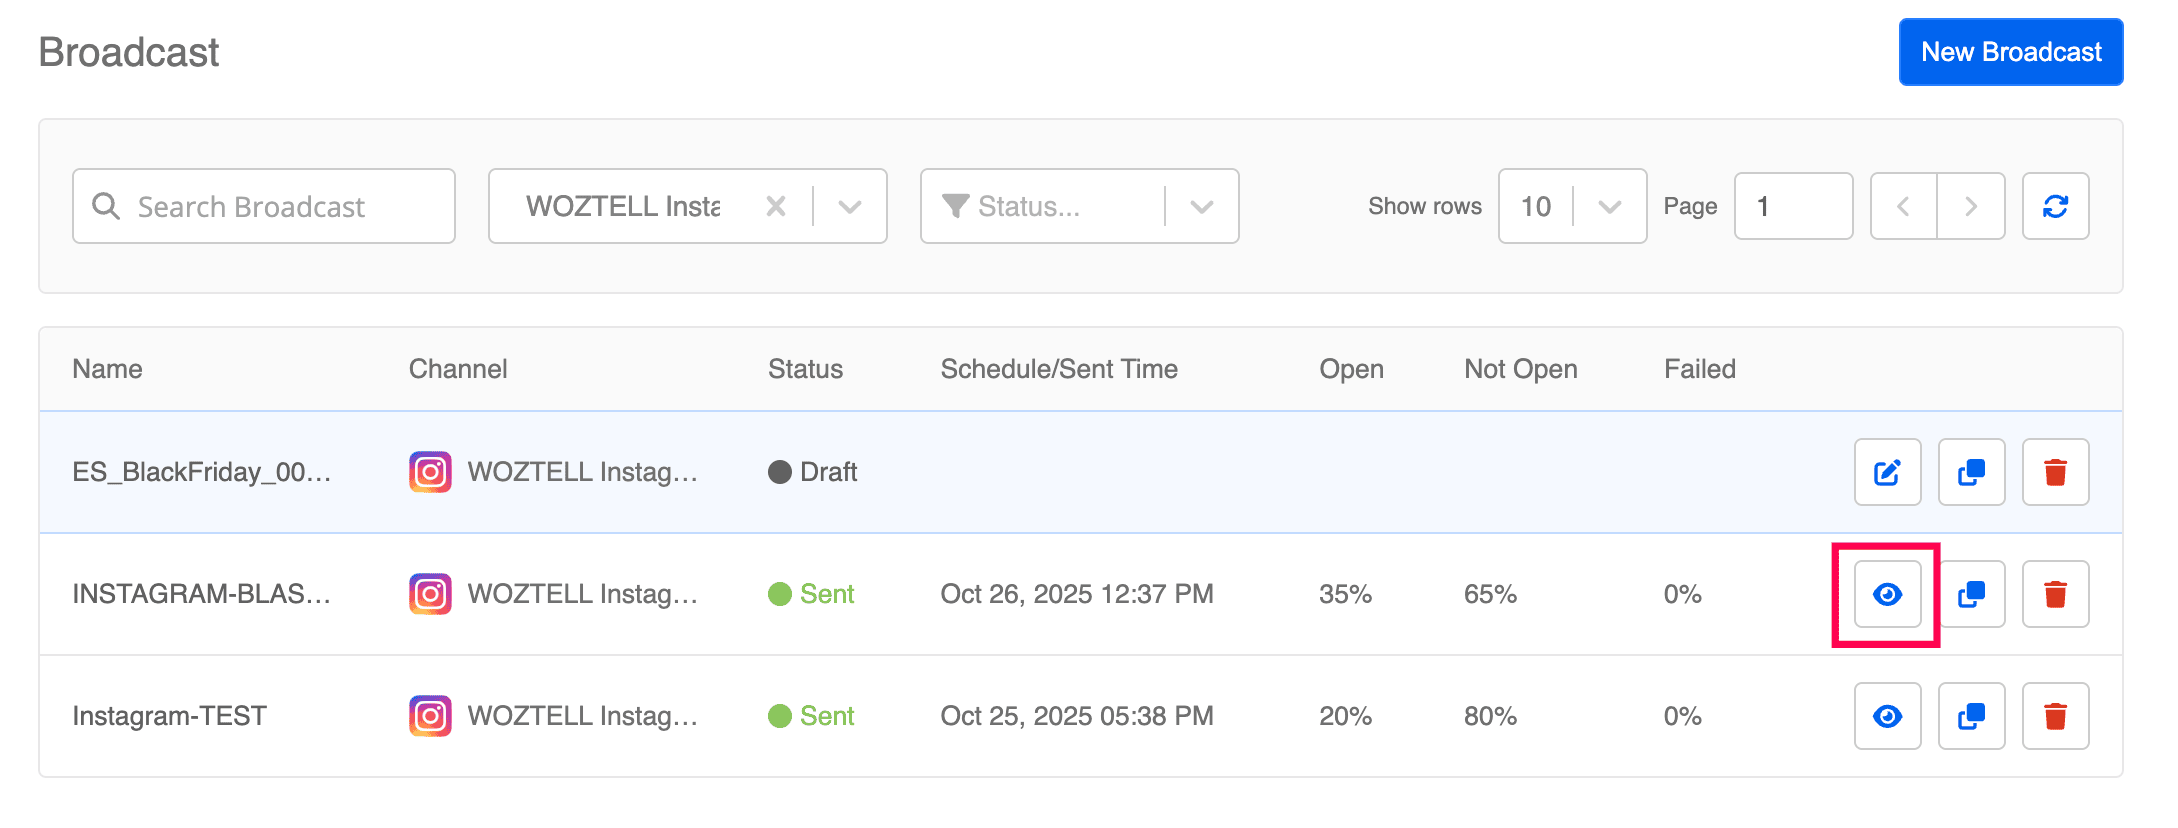Go to the next page

[x=1971, y=206]
